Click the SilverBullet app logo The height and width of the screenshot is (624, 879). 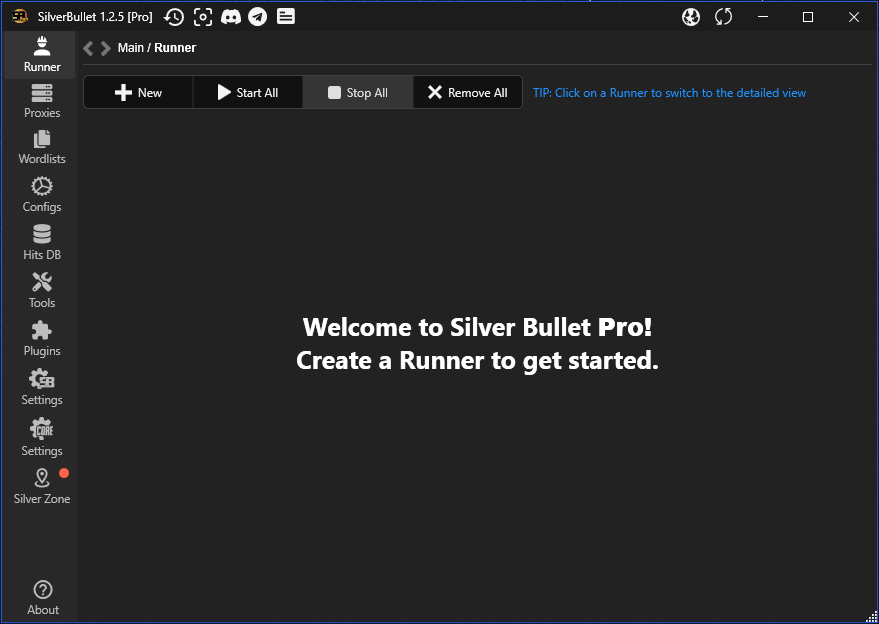tap(20, 16)
